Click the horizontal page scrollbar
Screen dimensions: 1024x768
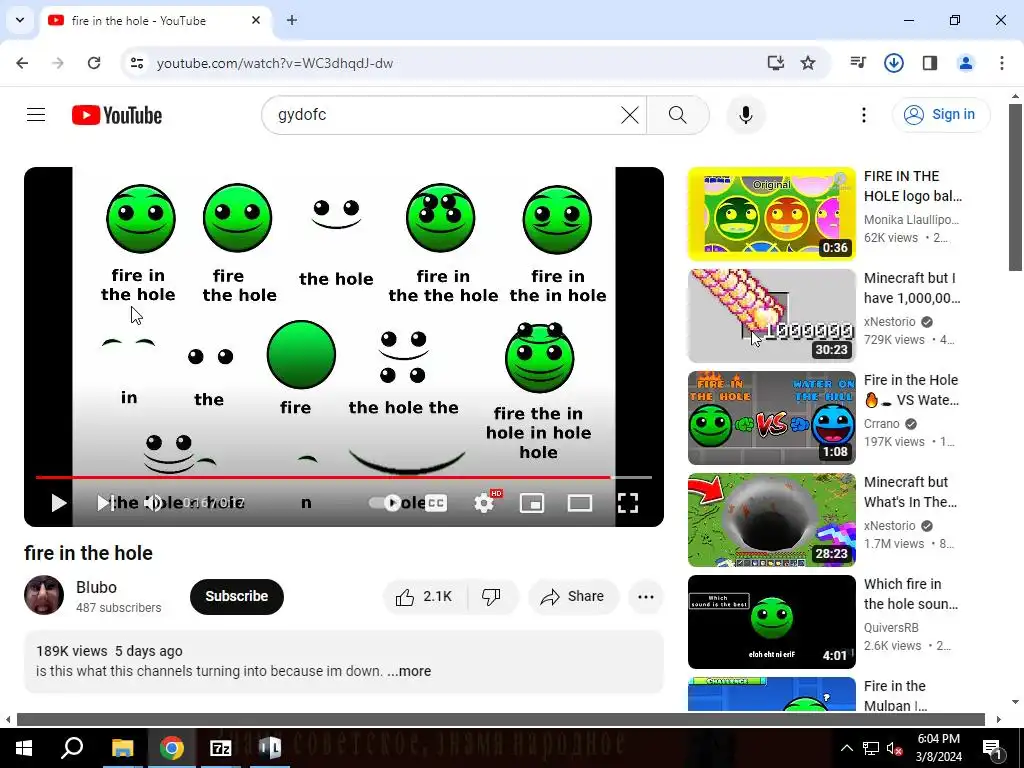[500, 720]
